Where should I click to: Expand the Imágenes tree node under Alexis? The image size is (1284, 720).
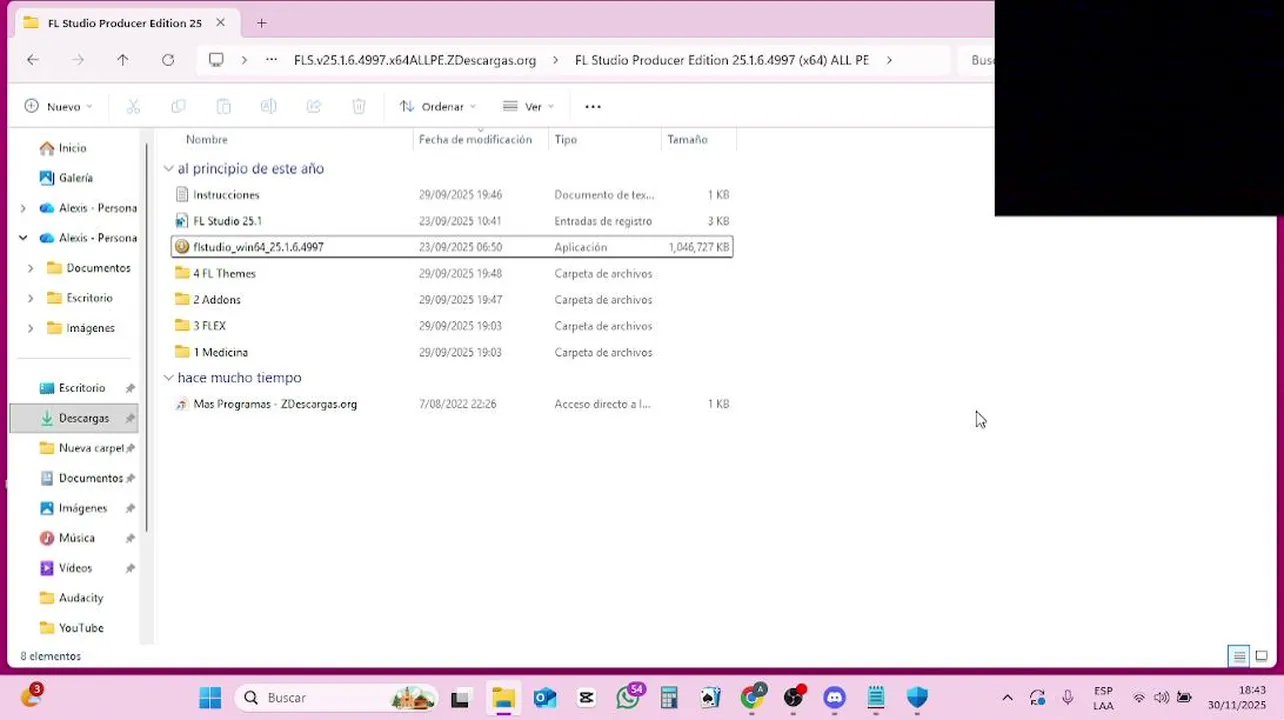click(30, 328)
